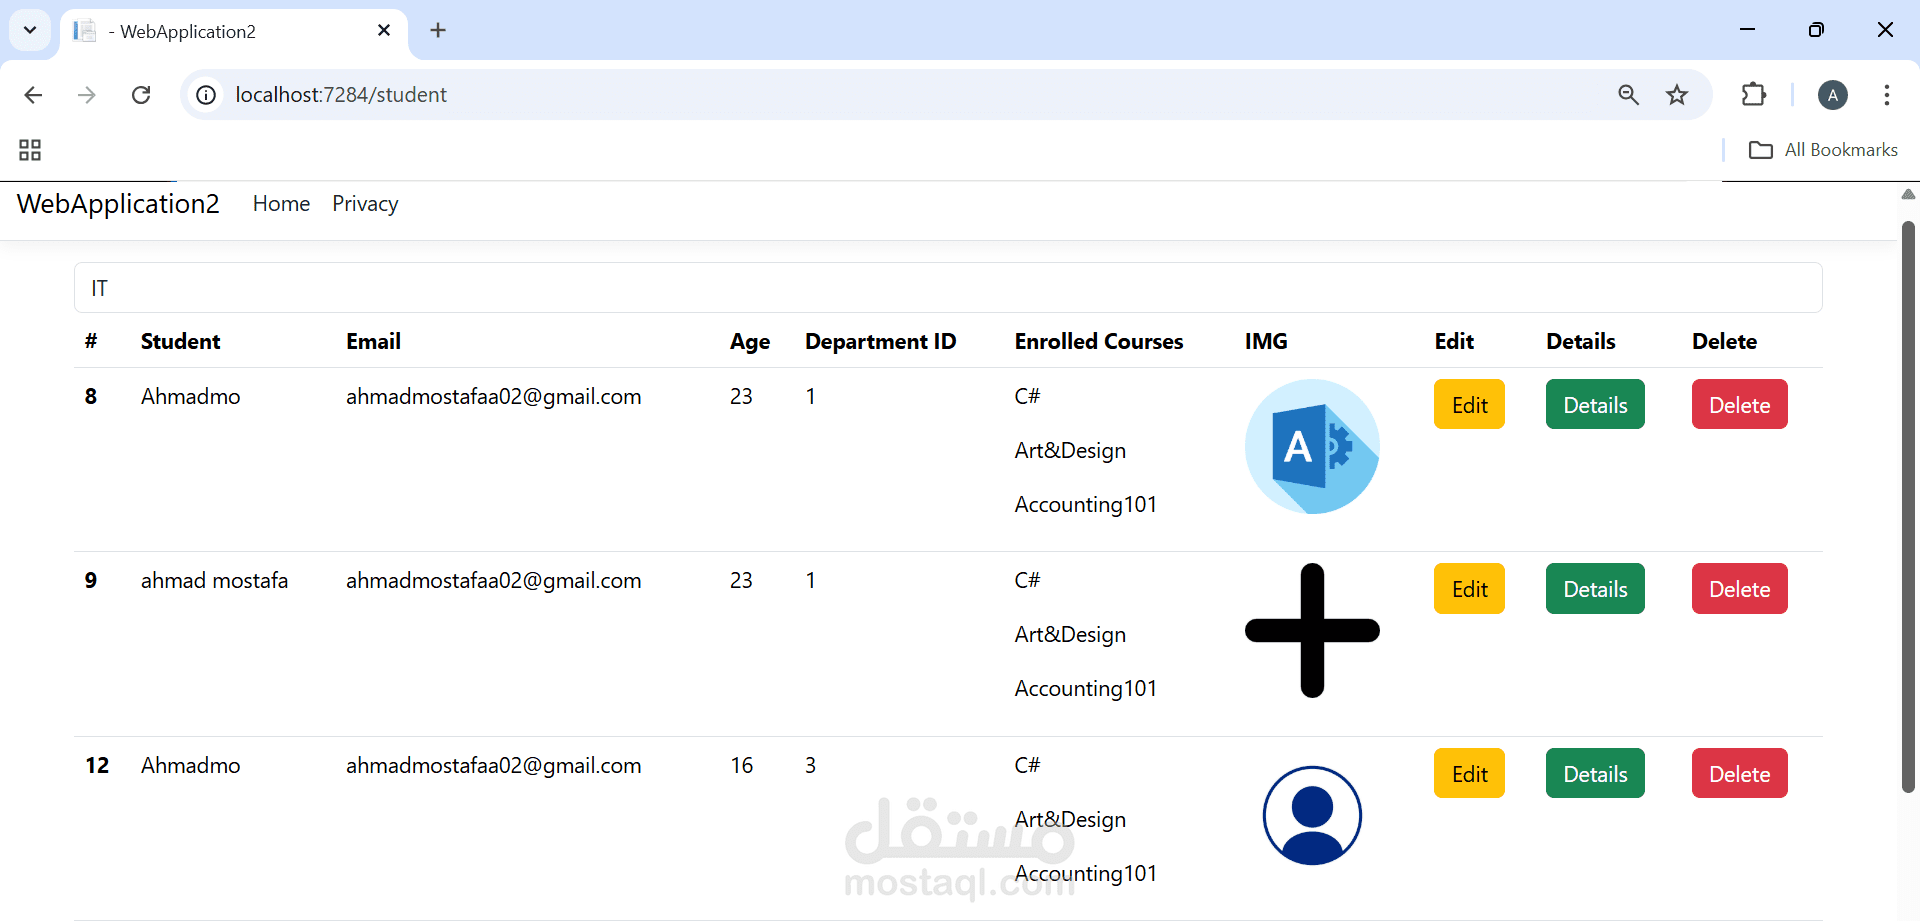Click the Enrolled Courses column header

click(1098, 342)
